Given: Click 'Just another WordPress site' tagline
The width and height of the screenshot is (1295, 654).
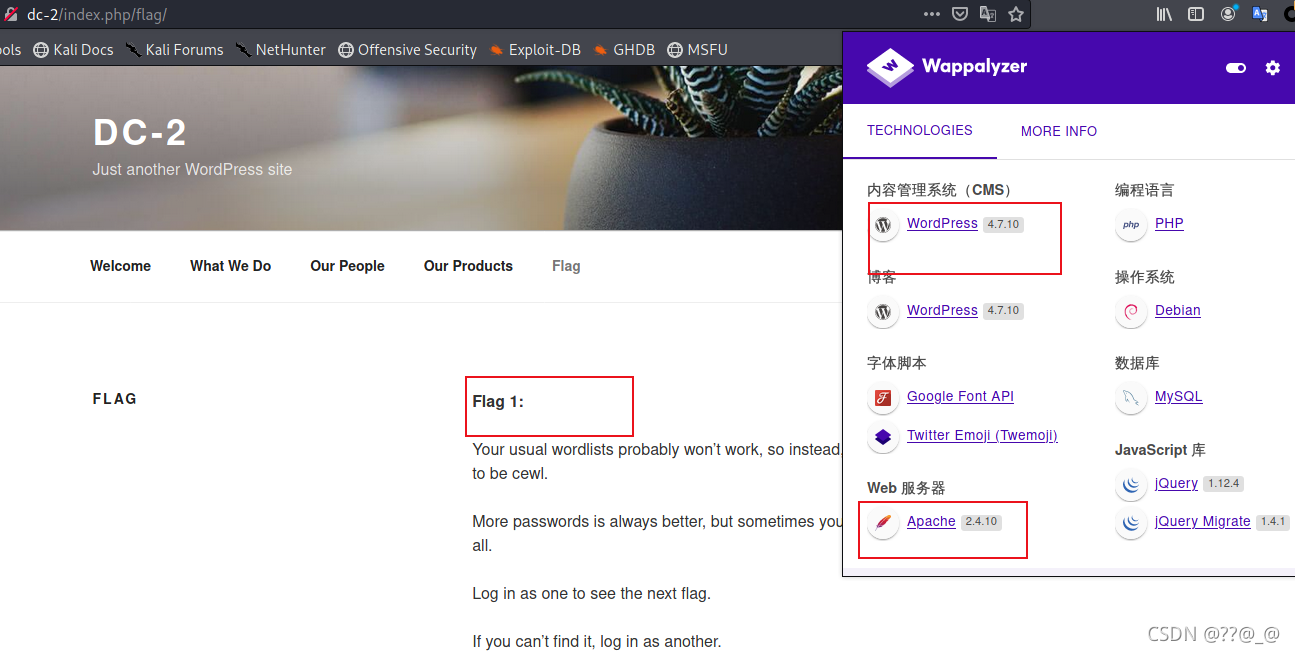Looking at the screenshot, I should pyautogui.click(x=192, y=169).
